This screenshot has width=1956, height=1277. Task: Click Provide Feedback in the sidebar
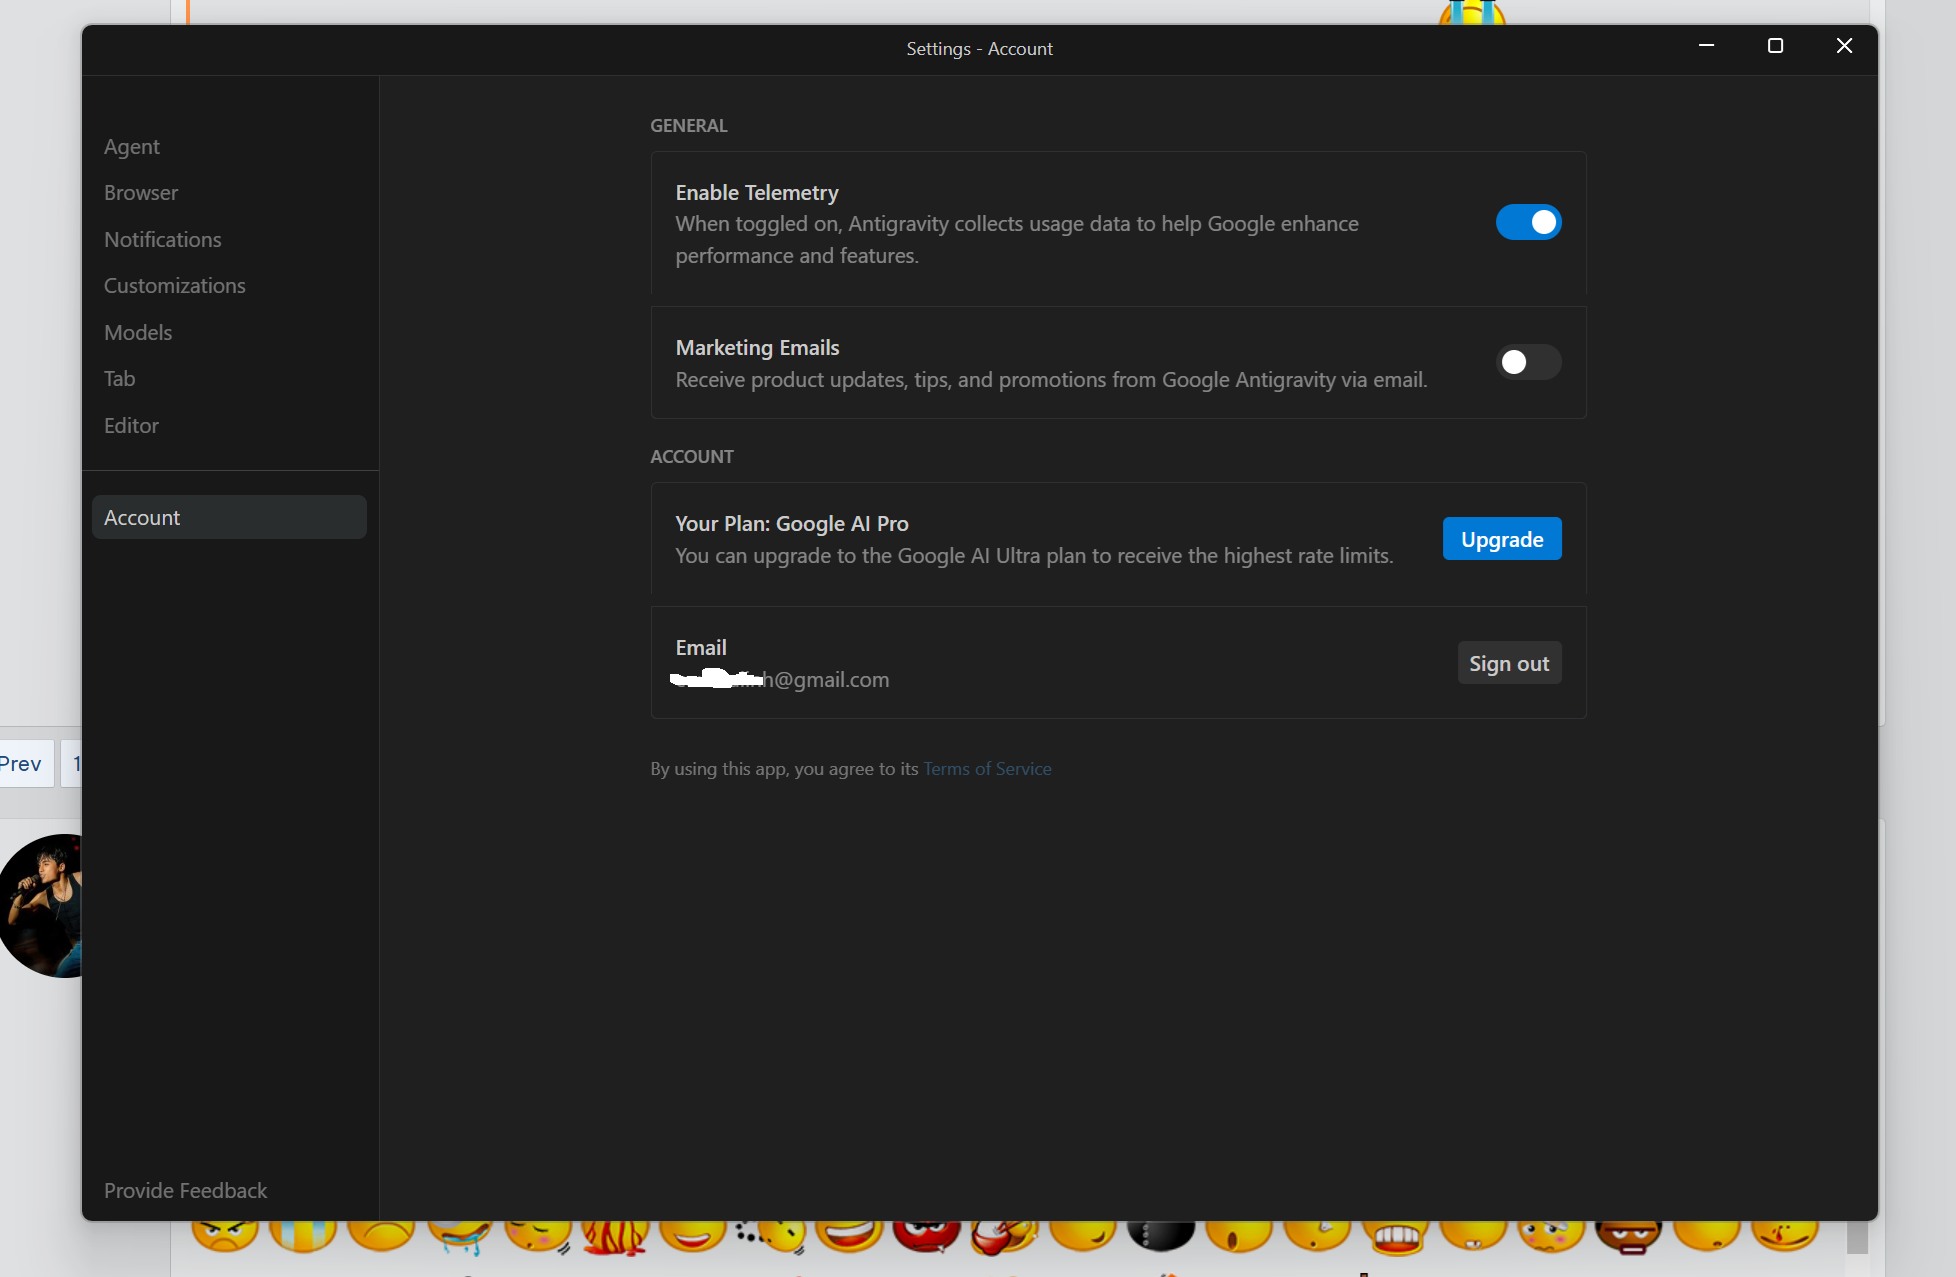point(186,1191)
